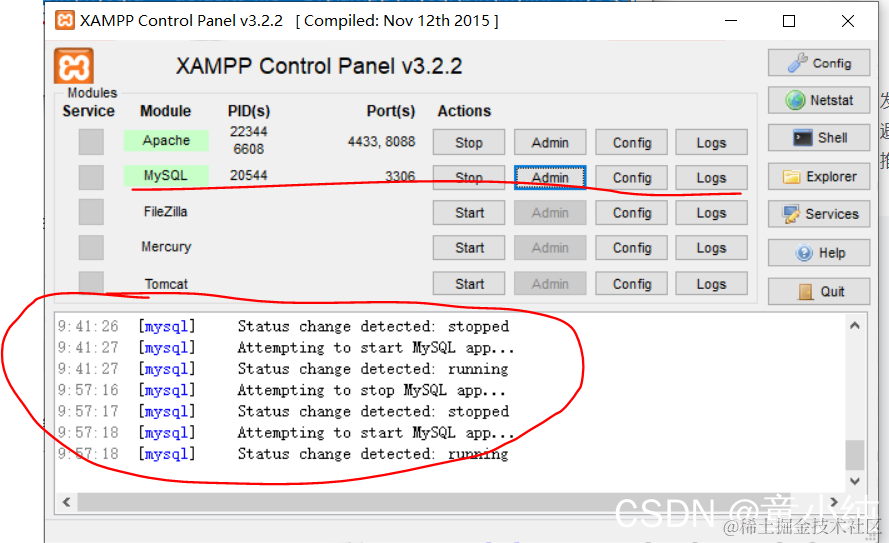
Task: Open MySQL Config menu
Action: coord(632,177)
